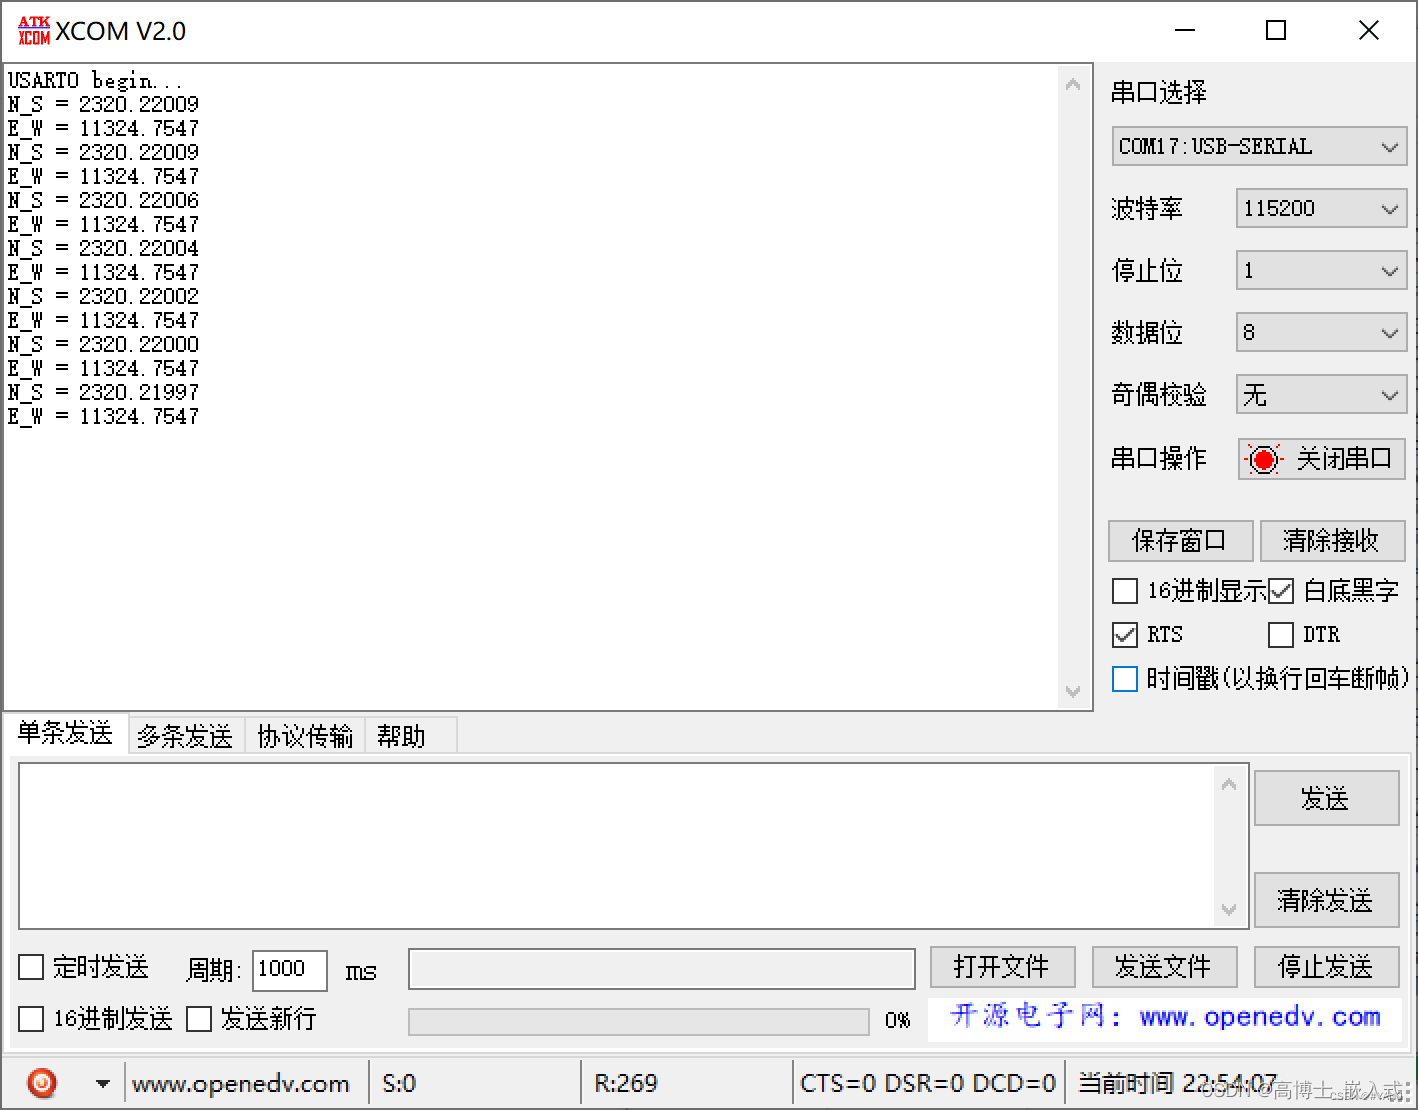Viewport: 1418px width, 1110px height.
Task: Expand the 波特率 115200 baud rate dropdown
Action: (1321, 209)
